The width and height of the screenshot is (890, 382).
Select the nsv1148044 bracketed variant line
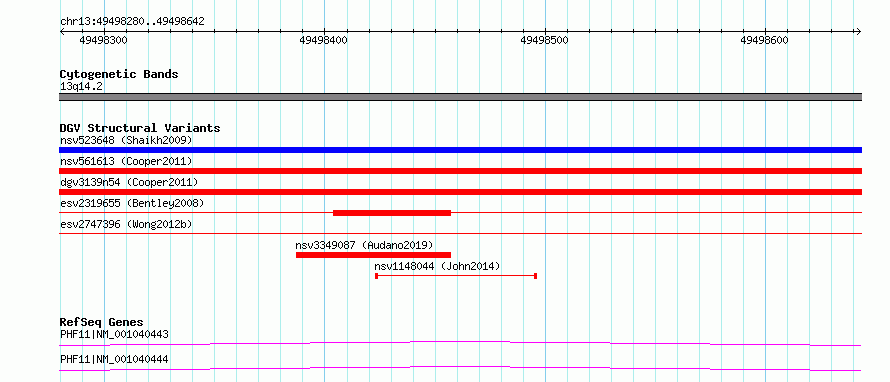[456, 276]
